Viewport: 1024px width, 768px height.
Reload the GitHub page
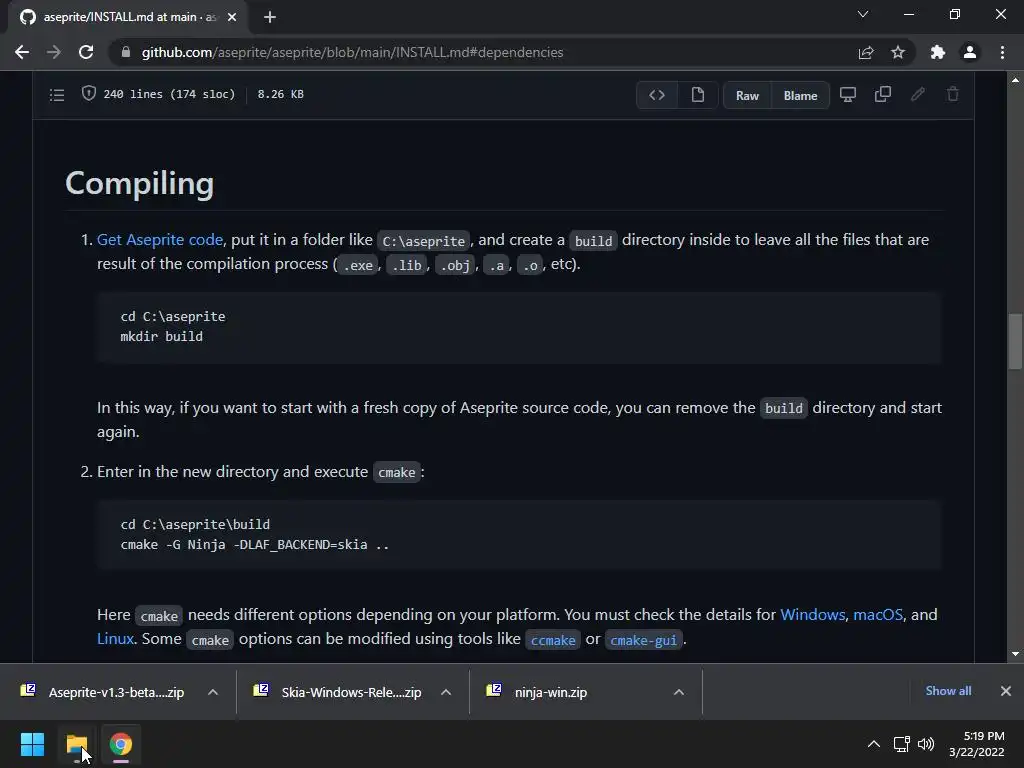coord(86,52)
